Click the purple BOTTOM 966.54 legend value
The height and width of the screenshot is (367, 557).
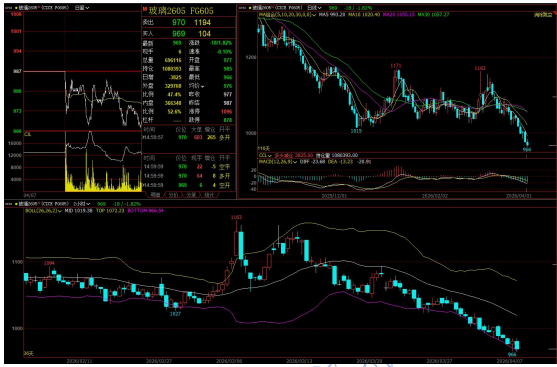point(146,211)
